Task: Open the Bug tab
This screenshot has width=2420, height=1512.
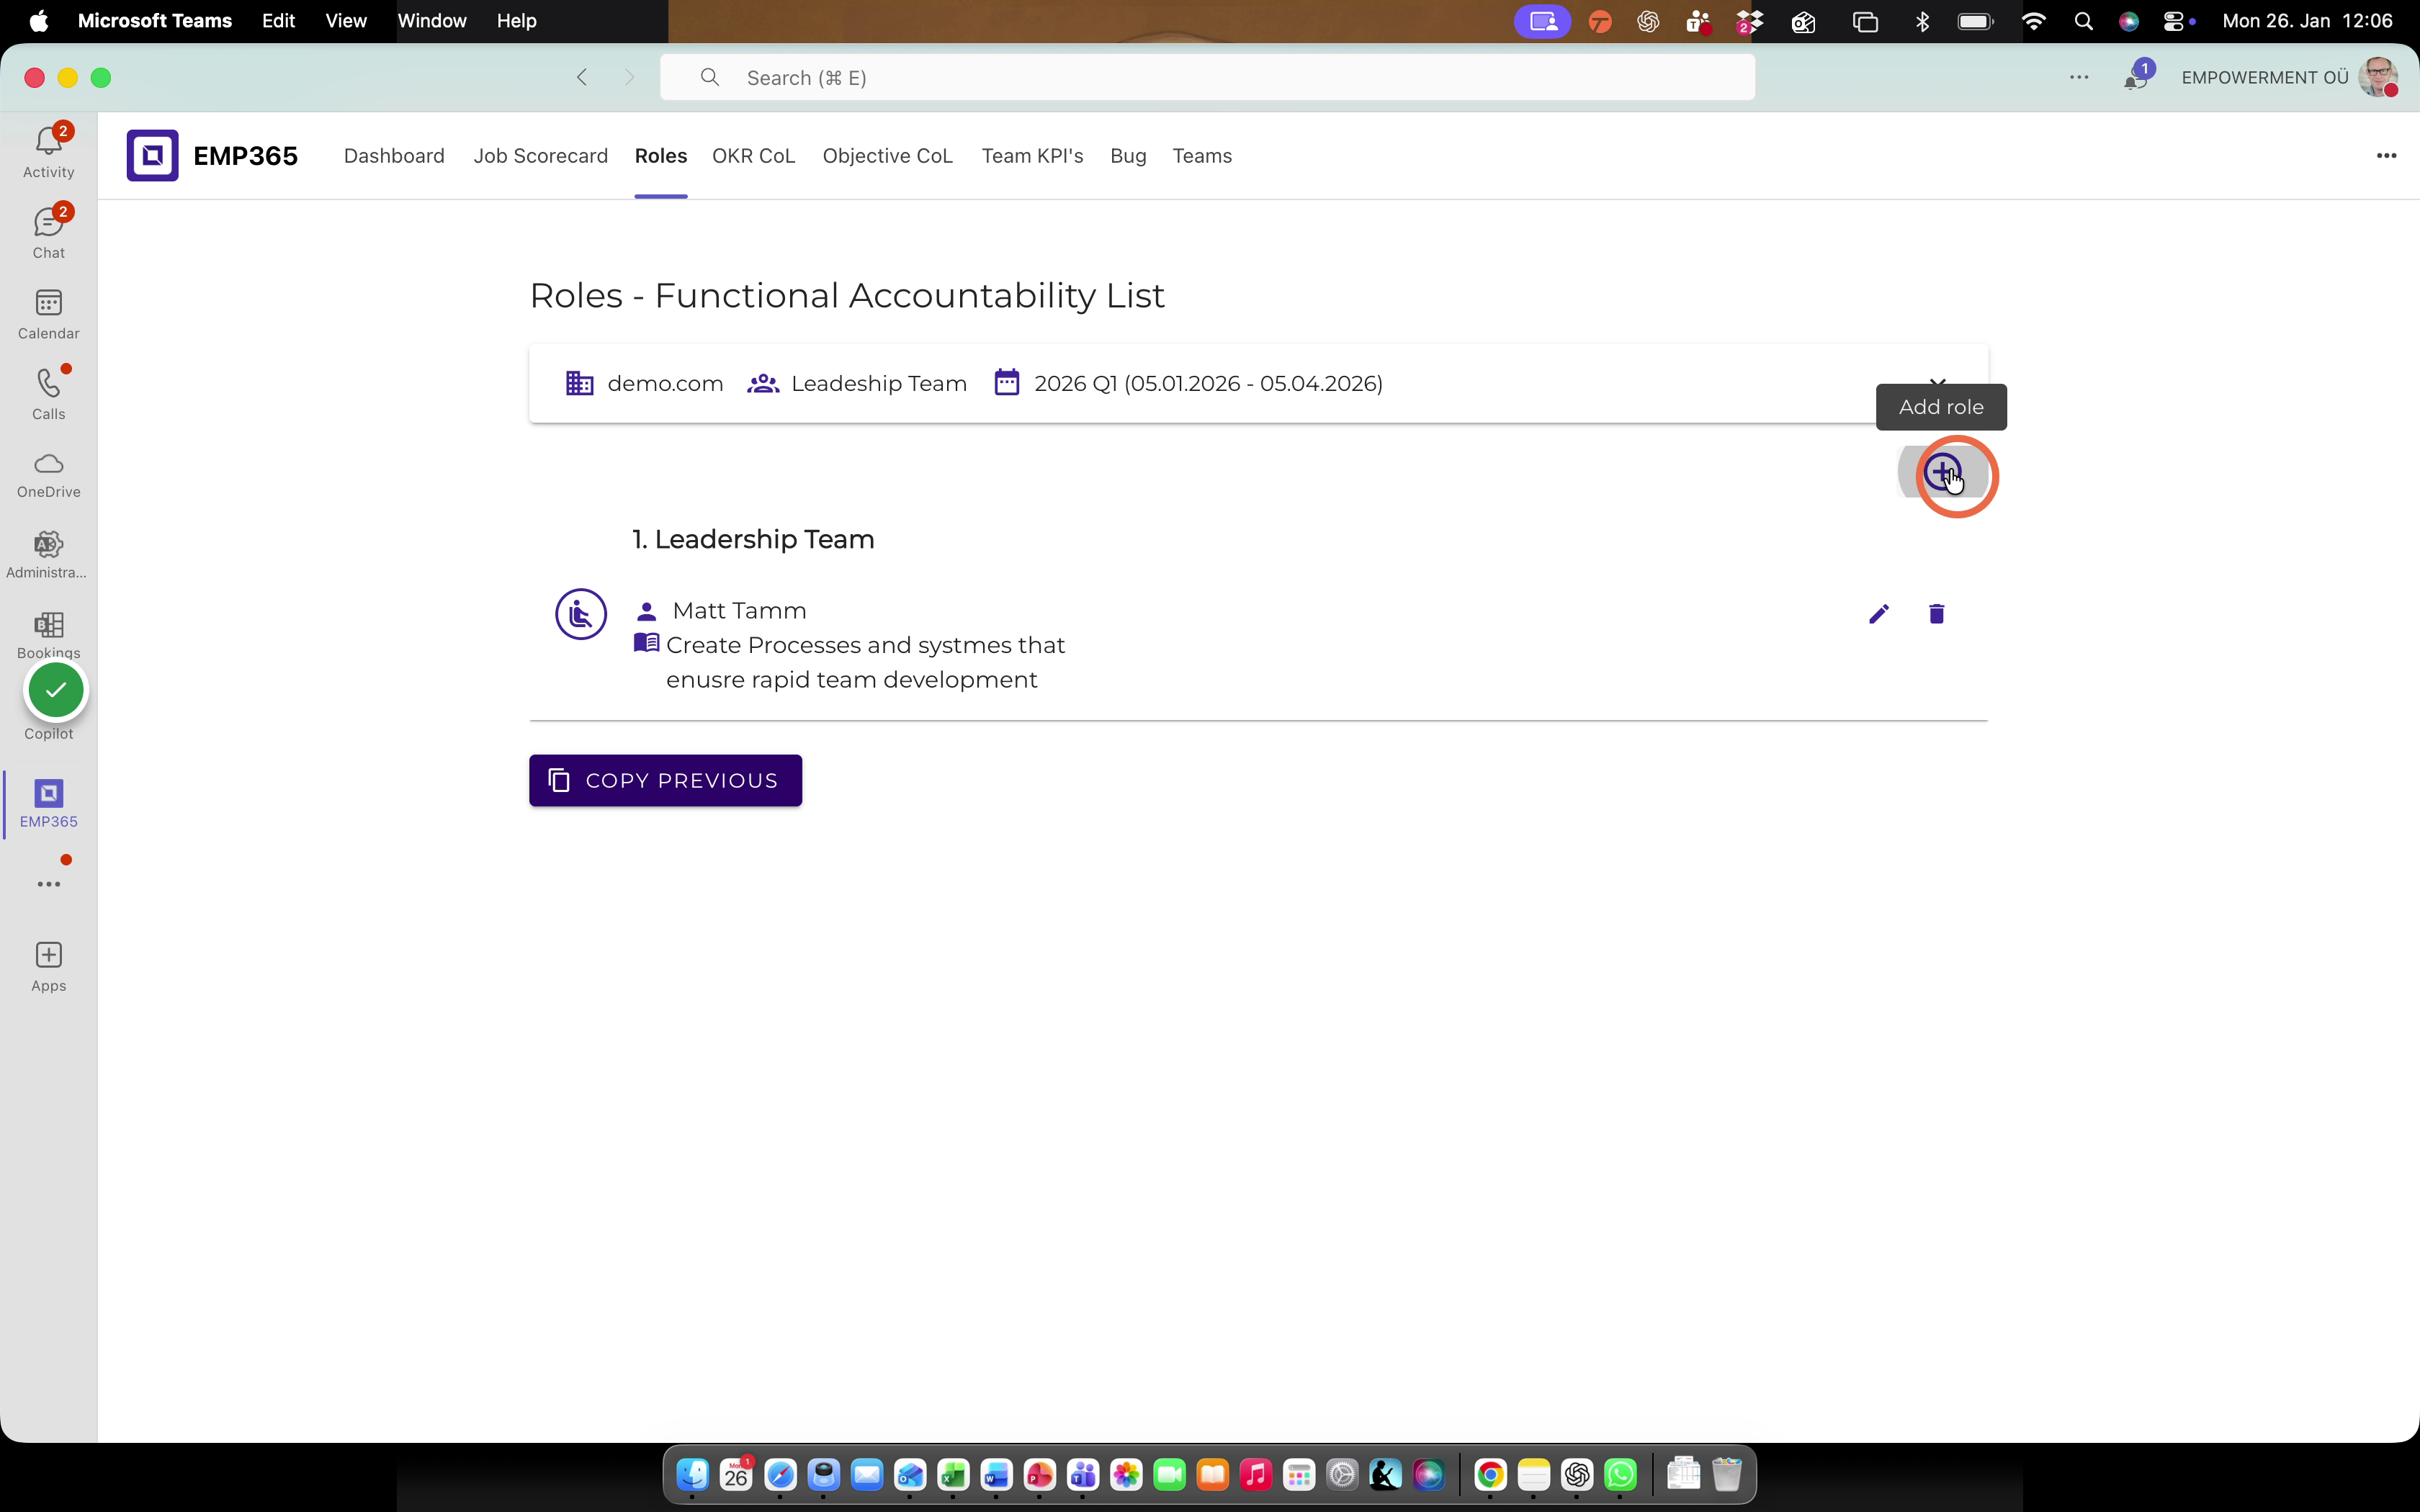Action: tap(1128, 156)
